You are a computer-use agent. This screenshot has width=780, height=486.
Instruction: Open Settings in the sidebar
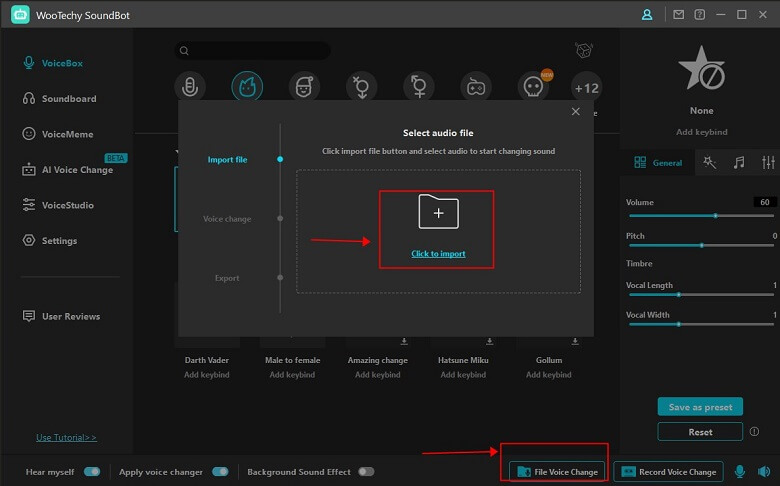(50, 240)
